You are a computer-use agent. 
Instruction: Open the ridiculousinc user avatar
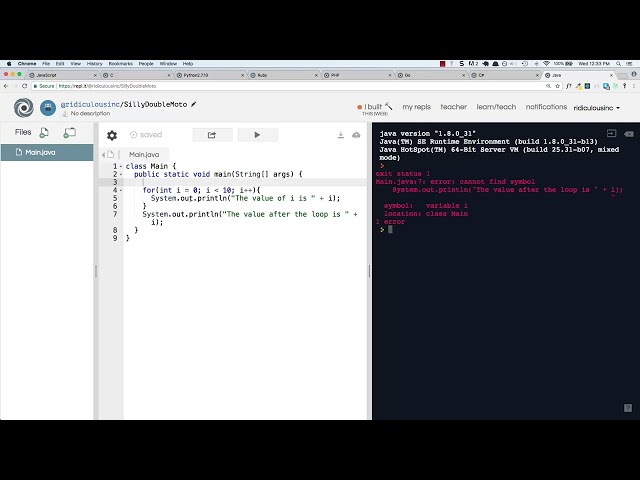coord(48,108)
